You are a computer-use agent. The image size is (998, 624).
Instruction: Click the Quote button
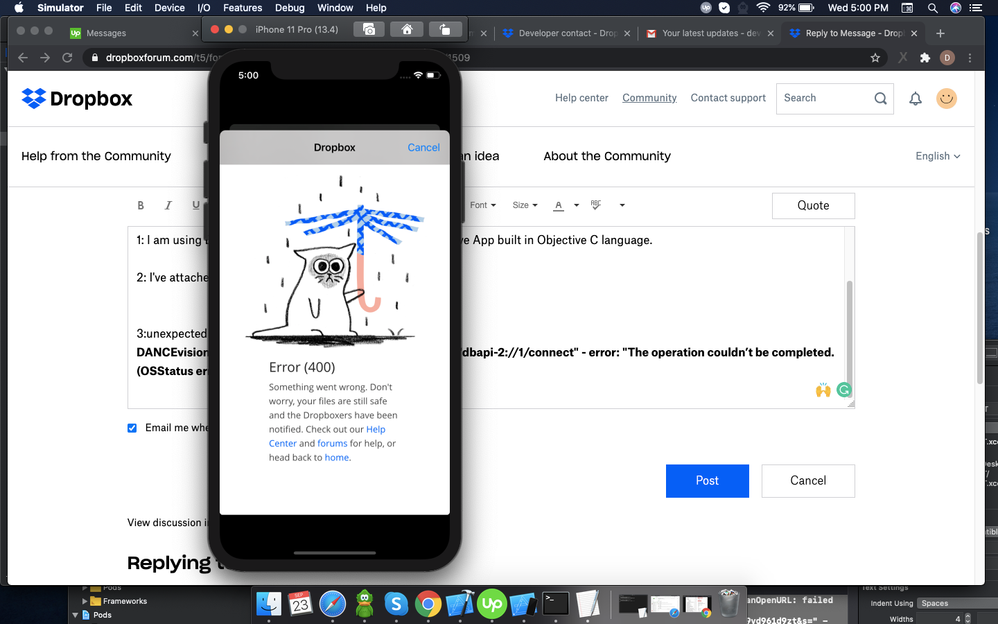pos(813,206)
